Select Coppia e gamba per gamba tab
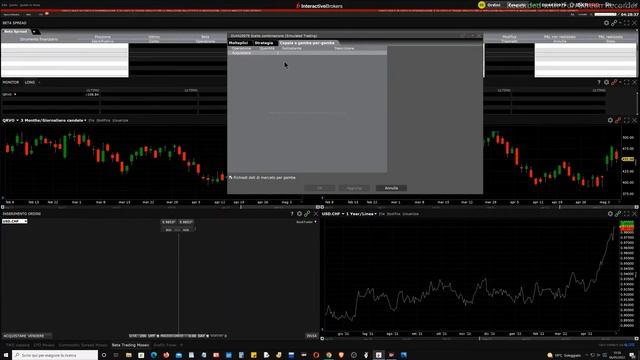 [x=307, y=43]
